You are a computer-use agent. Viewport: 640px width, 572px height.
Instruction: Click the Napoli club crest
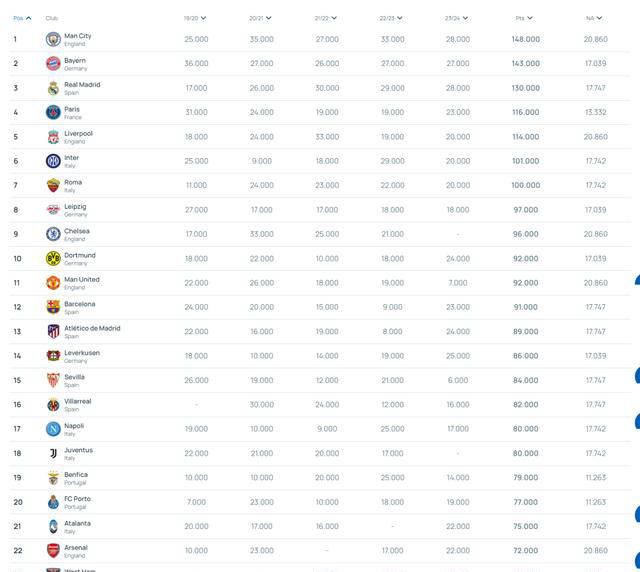click(x=53, y=429)
